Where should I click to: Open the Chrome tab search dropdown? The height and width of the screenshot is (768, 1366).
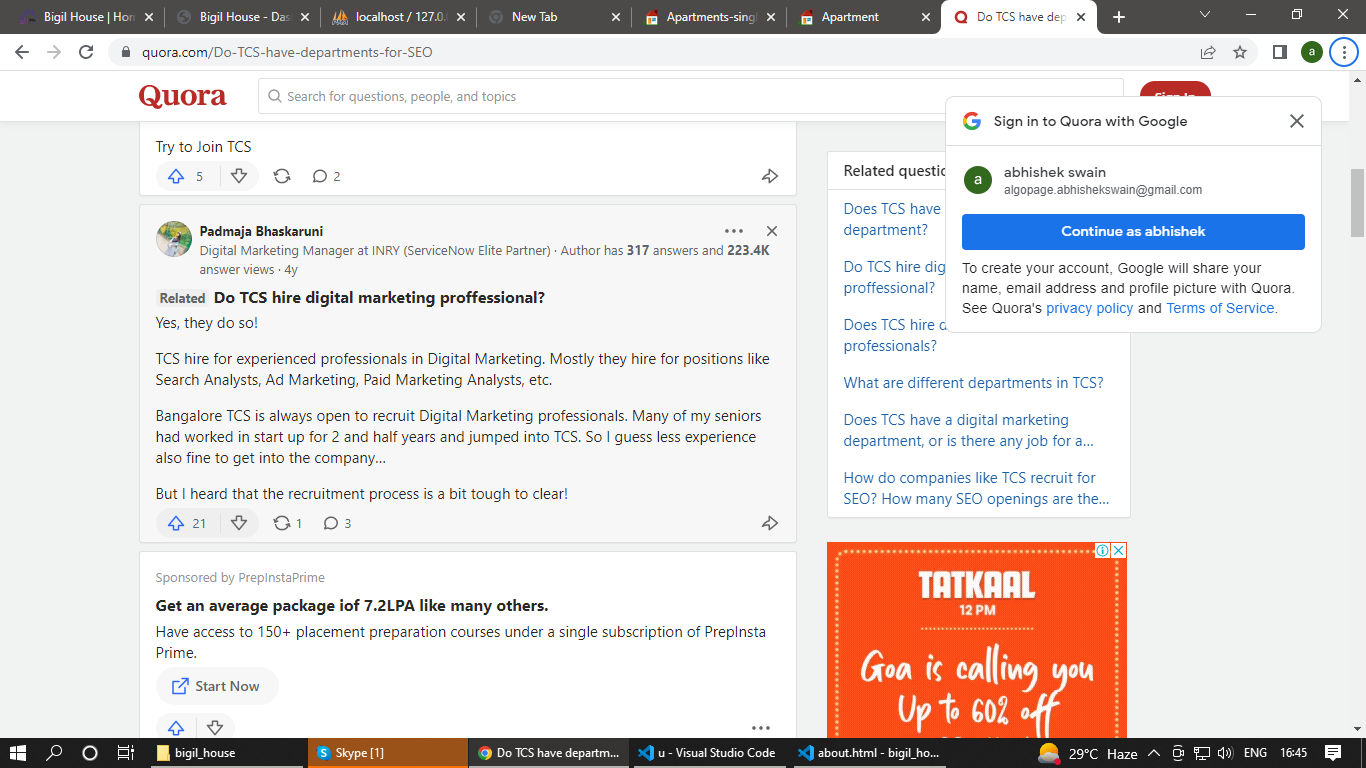coord(1204,16)
